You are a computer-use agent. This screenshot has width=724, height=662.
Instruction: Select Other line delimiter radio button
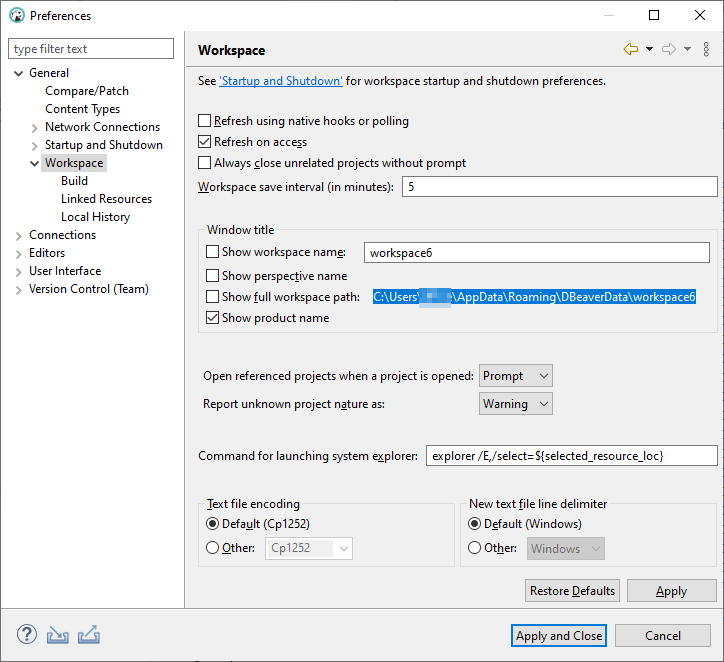tap(474, 548)
